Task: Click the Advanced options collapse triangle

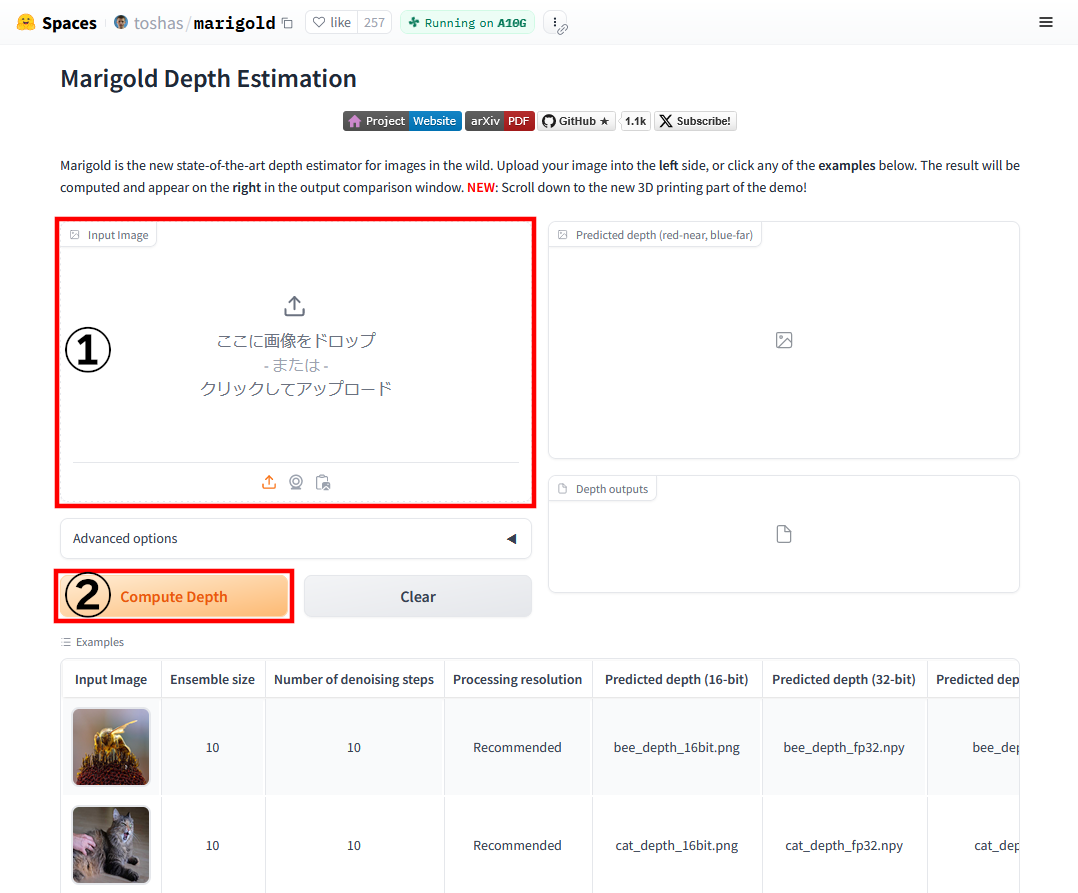Action: (511, 539)
